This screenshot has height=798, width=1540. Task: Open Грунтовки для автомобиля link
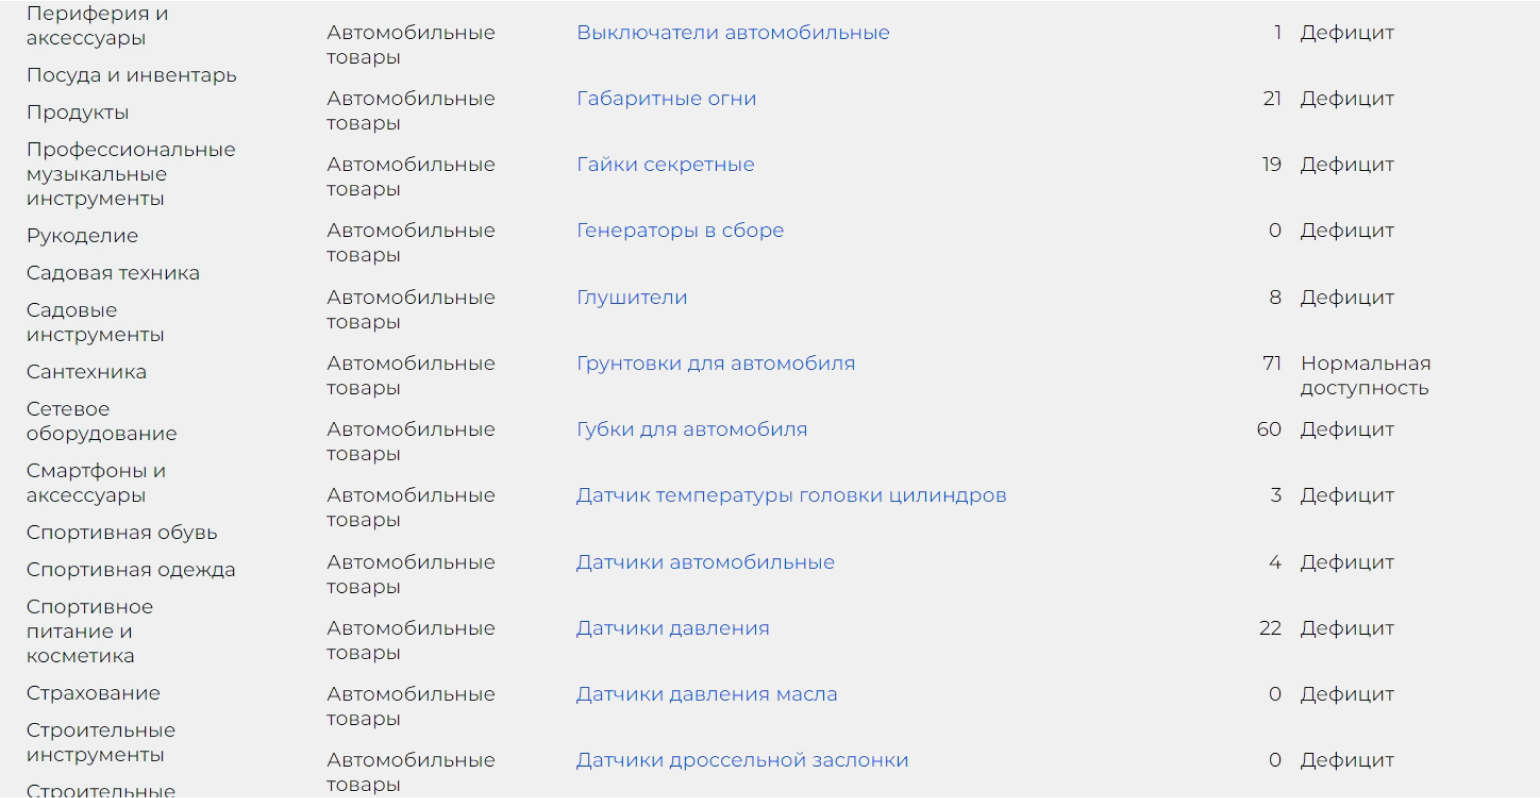(x=716, y=363)
